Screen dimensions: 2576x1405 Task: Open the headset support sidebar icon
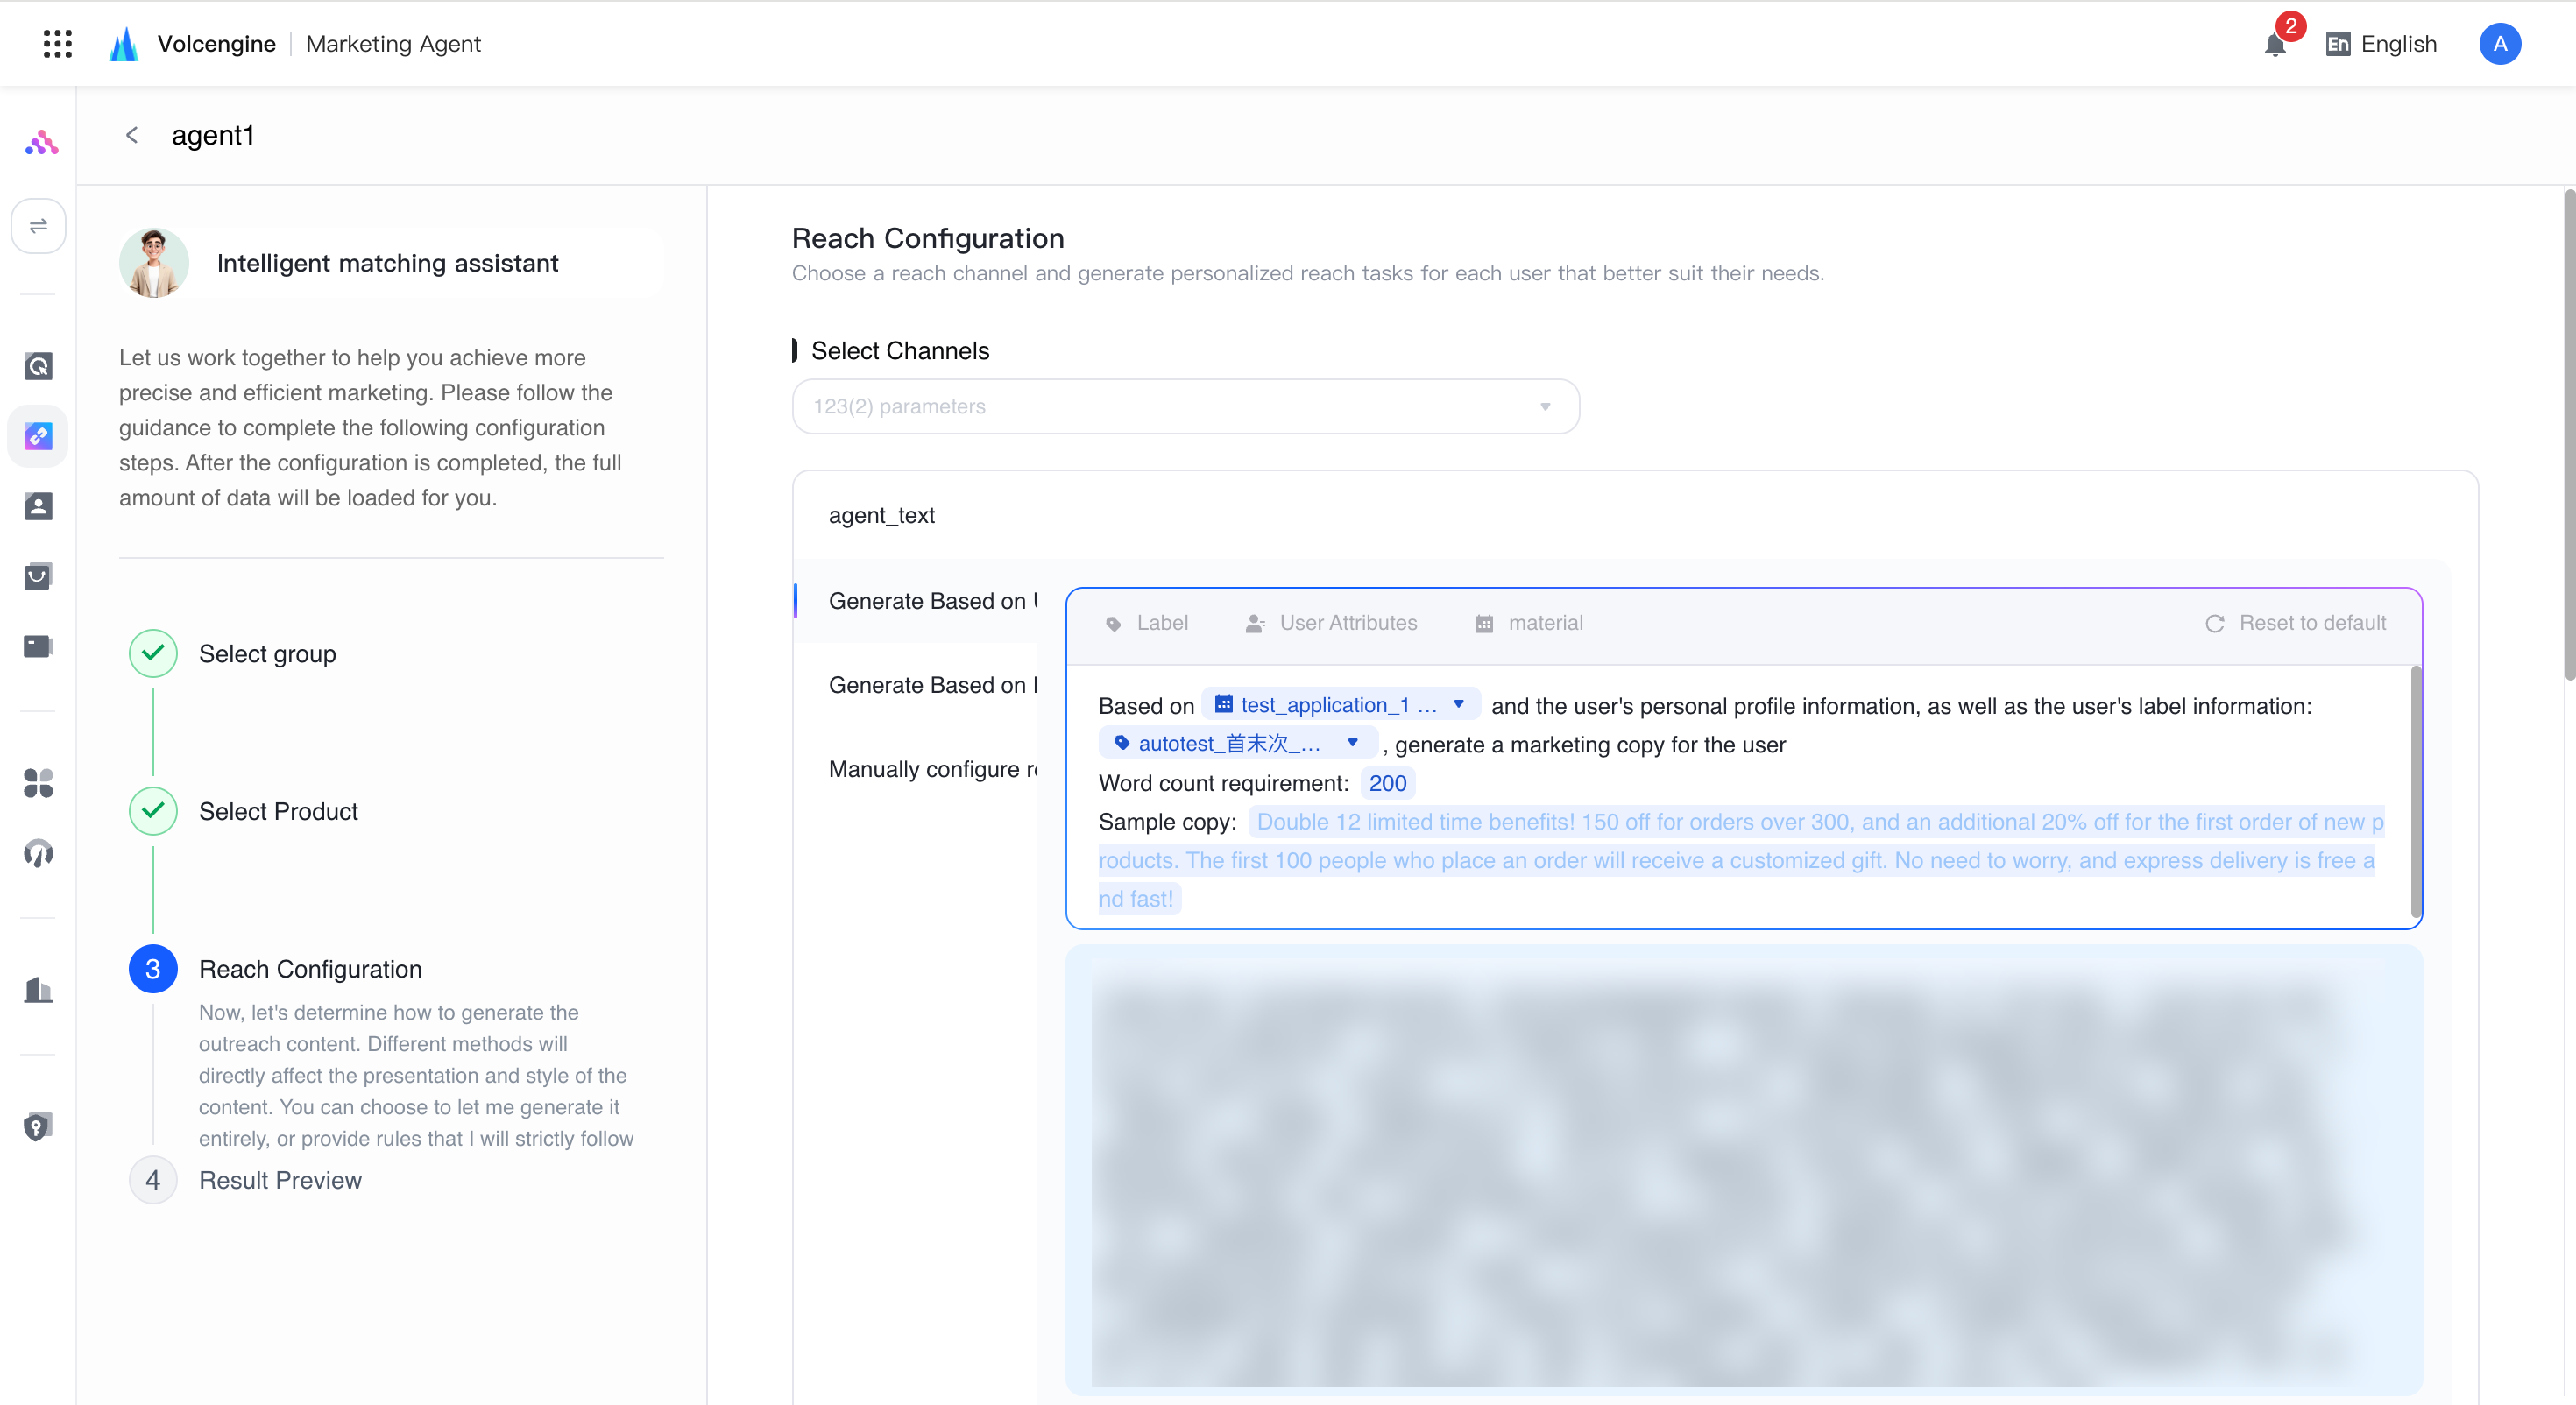pos(38,853)
